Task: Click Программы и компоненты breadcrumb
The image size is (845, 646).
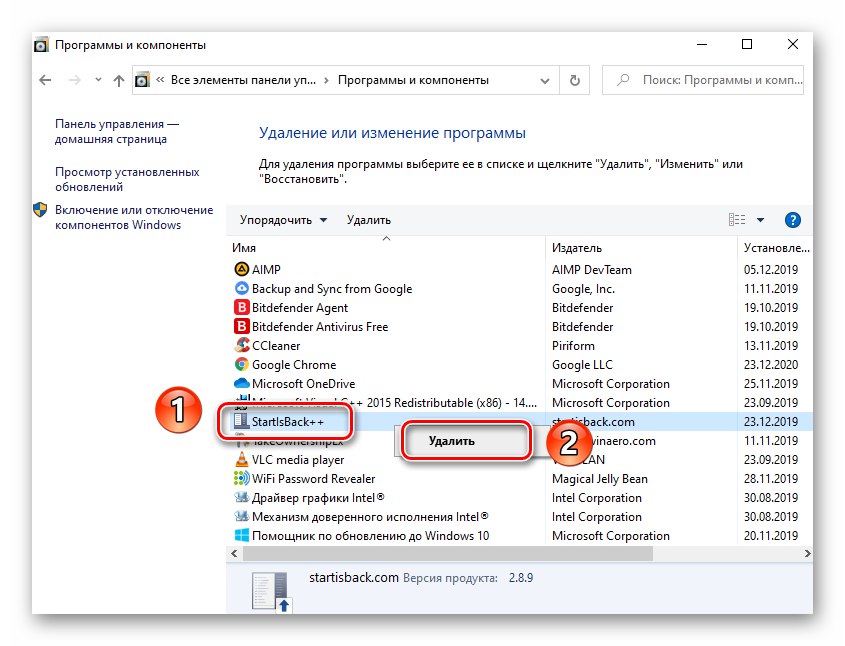Action: point(413,80)
